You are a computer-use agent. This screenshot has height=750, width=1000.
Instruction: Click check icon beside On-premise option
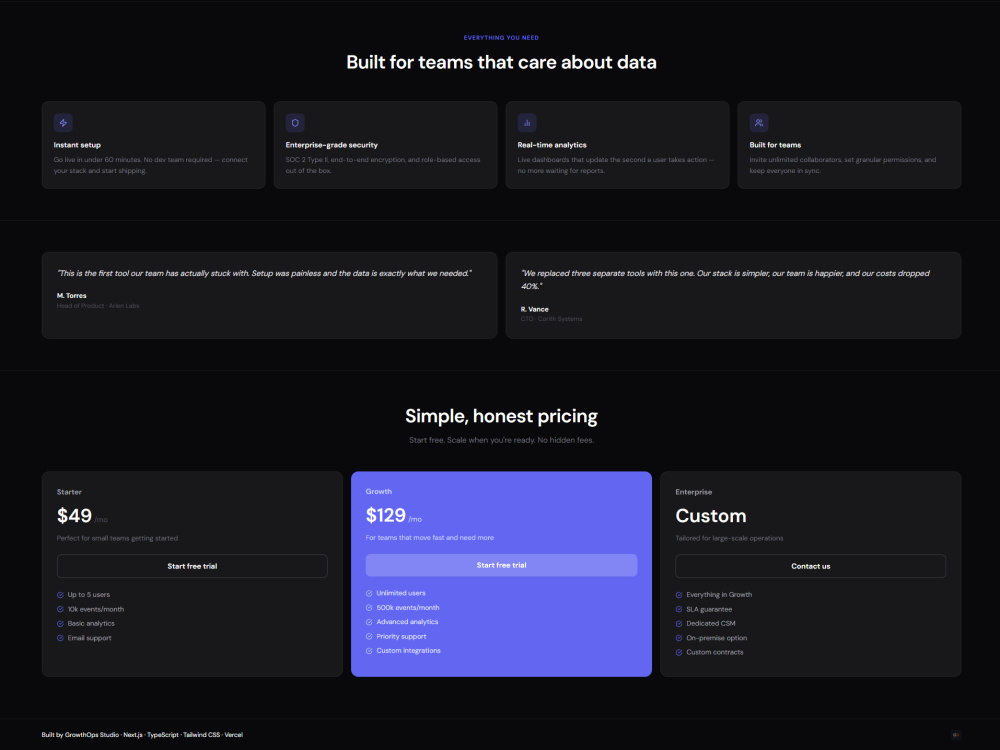[x=679, y=638]
